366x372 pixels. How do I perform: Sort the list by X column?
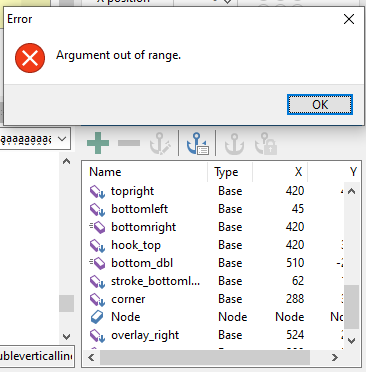280,172
